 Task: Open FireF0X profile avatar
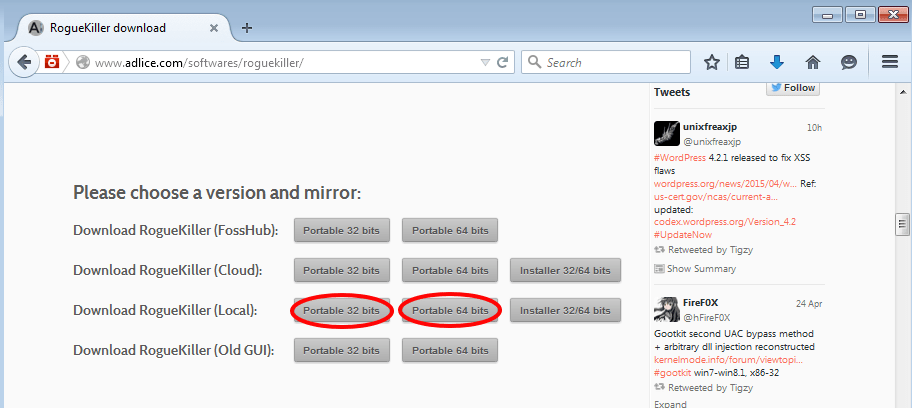(667, 309)
